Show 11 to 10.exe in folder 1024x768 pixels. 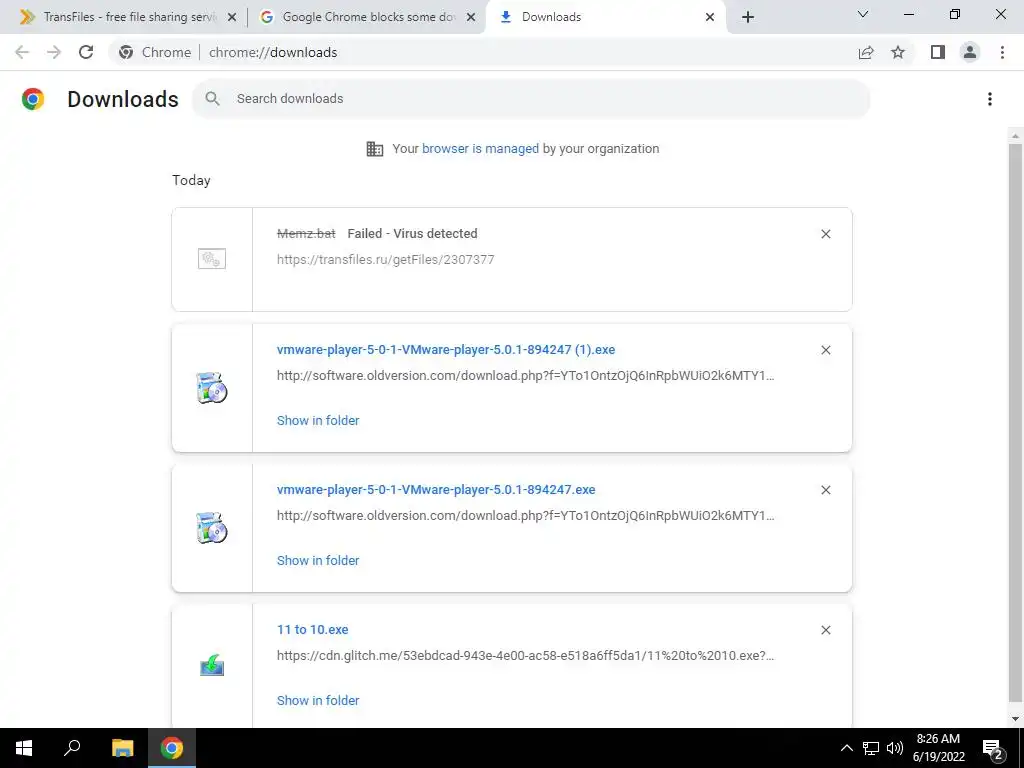(x=318, y=700)
